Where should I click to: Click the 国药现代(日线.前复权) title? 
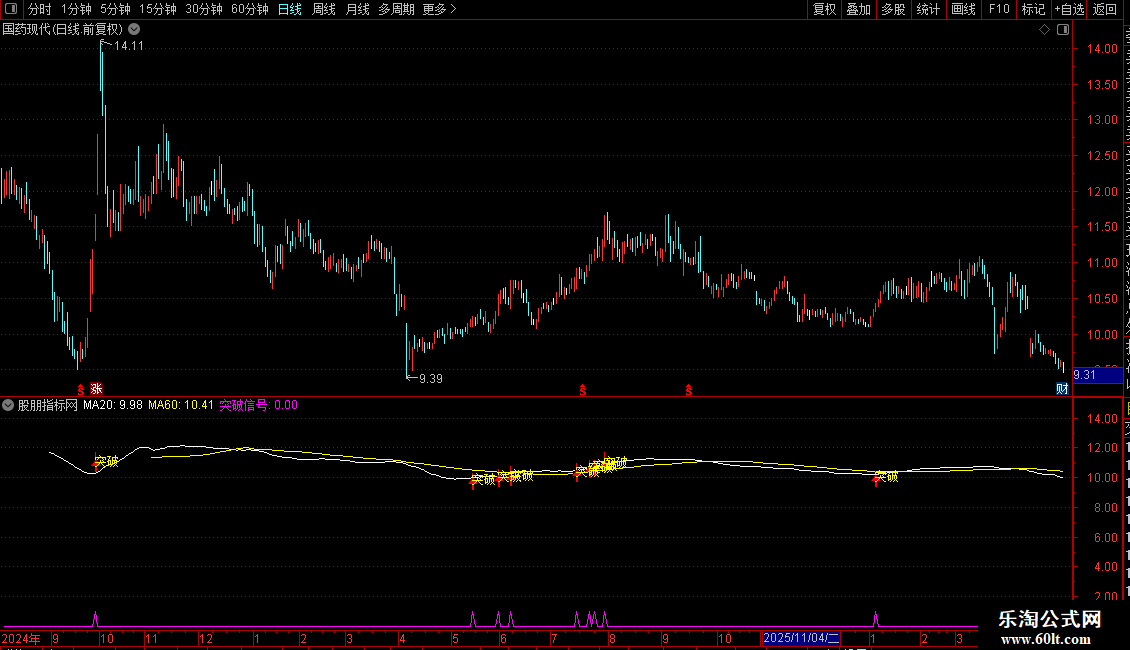coord(63,30)
